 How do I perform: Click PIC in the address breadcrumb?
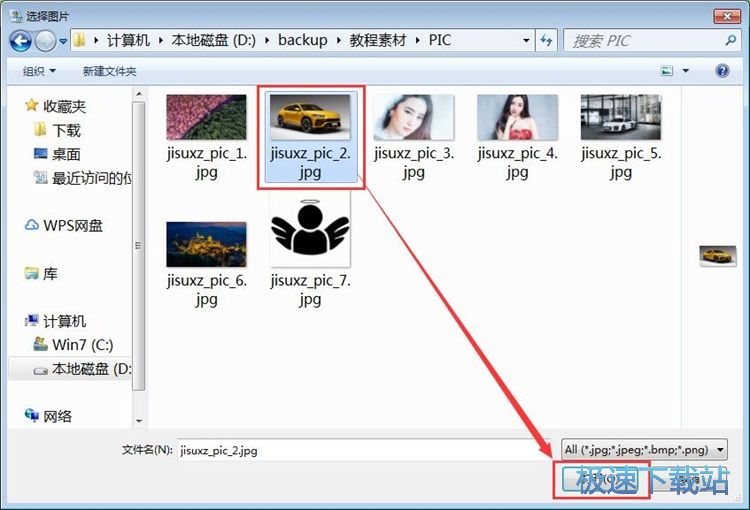440,40
